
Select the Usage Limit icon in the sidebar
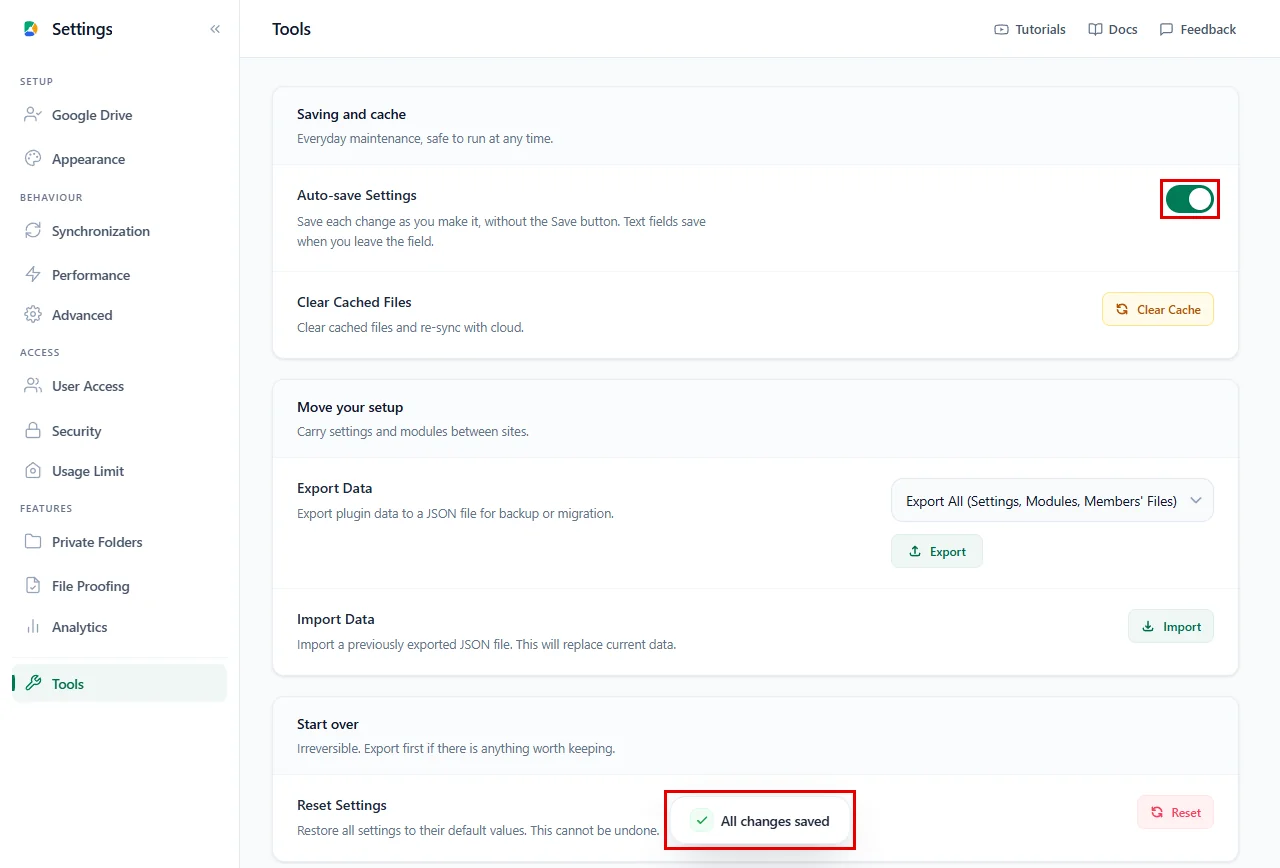tap(33, 471)
